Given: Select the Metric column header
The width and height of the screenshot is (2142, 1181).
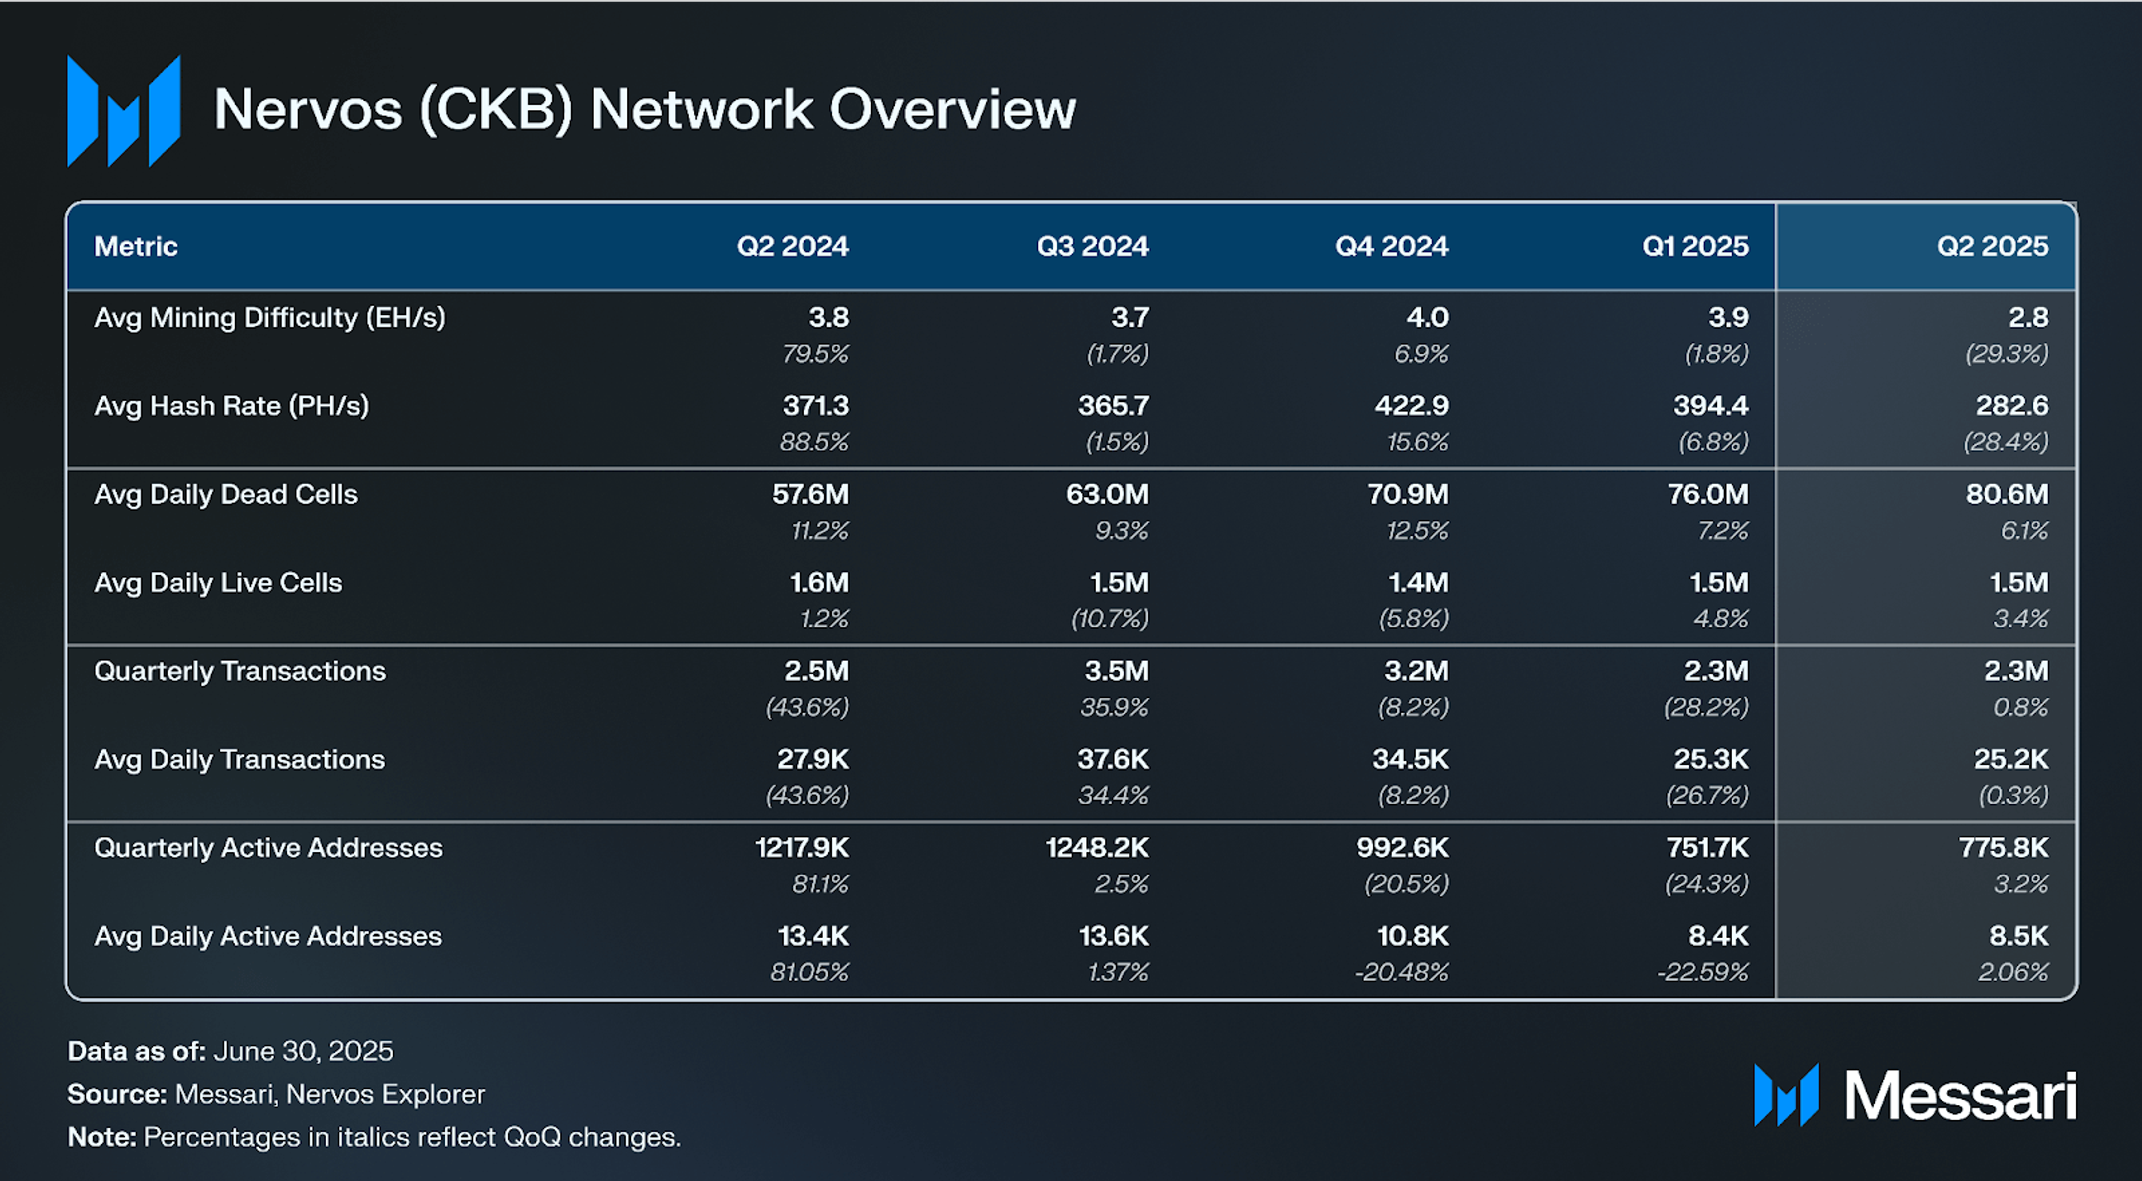Looking at the screenshot, I should click(x=136, y=246).
